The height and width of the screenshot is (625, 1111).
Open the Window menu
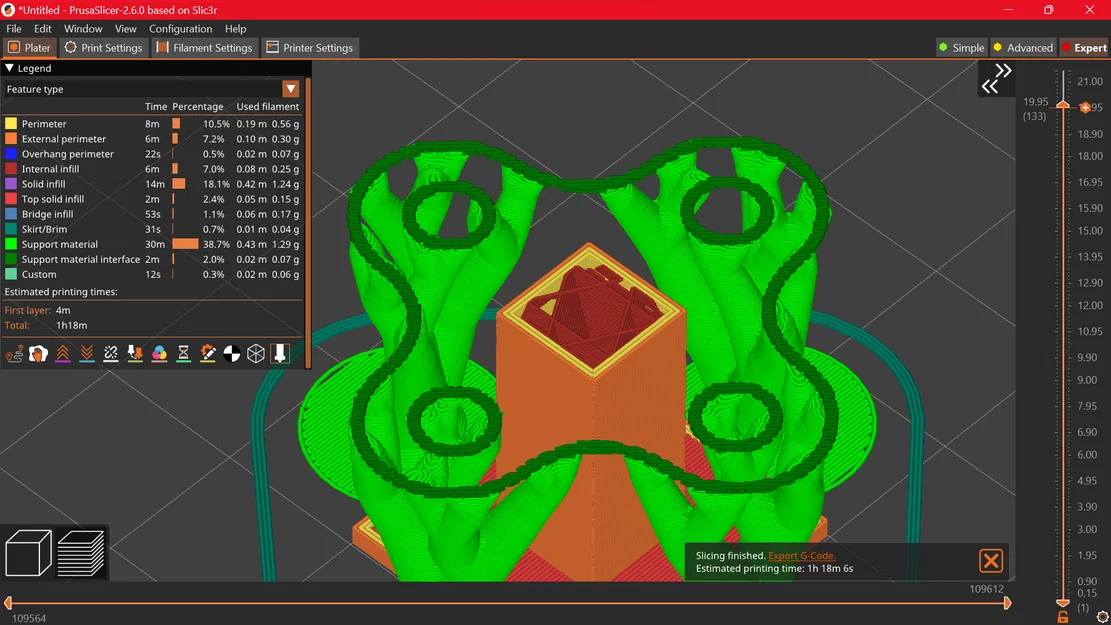(x=83, y=29)
